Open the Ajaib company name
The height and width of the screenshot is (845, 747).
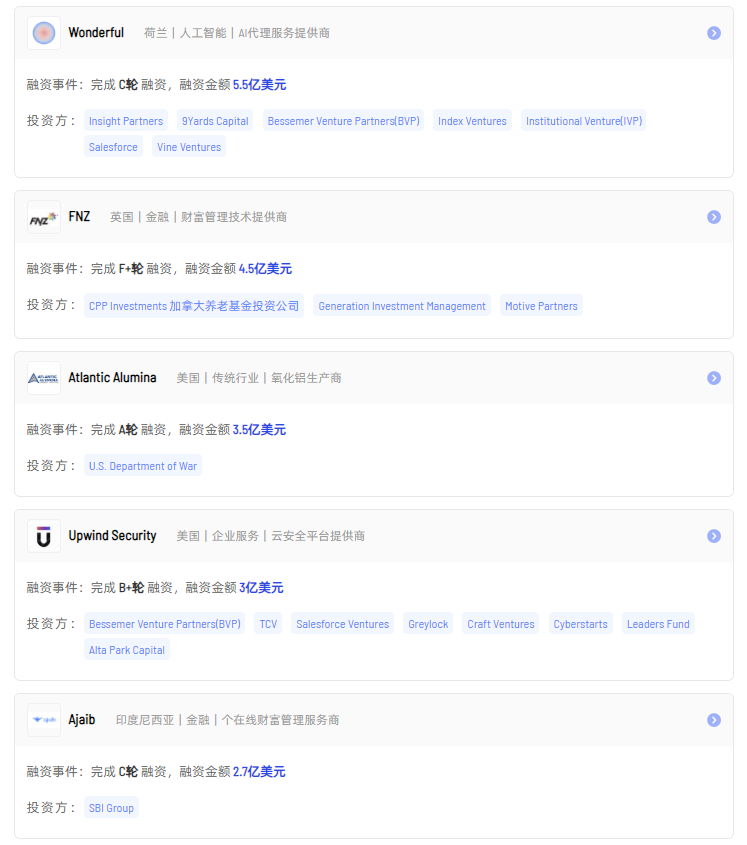81,719
